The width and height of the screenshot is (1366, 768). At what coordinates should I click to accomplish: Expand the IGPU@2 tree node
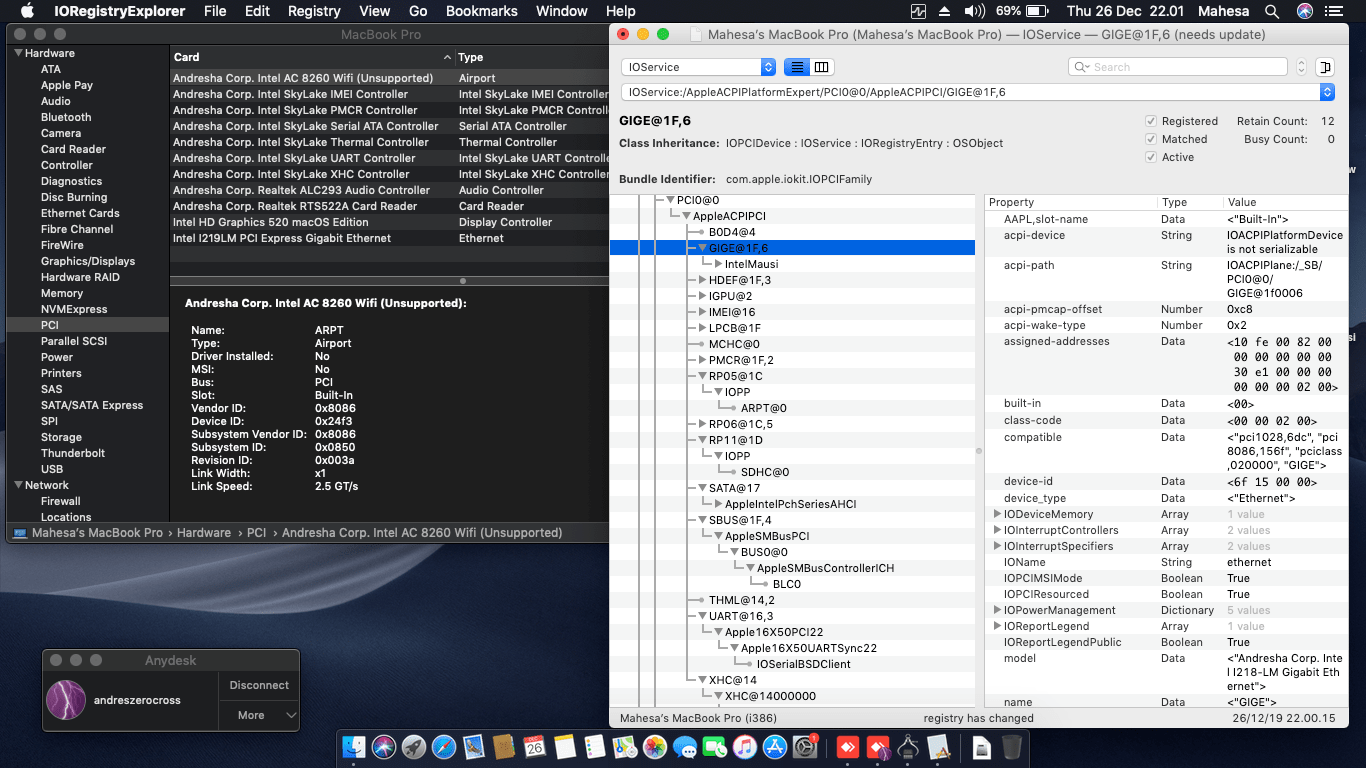pos(702,296)
